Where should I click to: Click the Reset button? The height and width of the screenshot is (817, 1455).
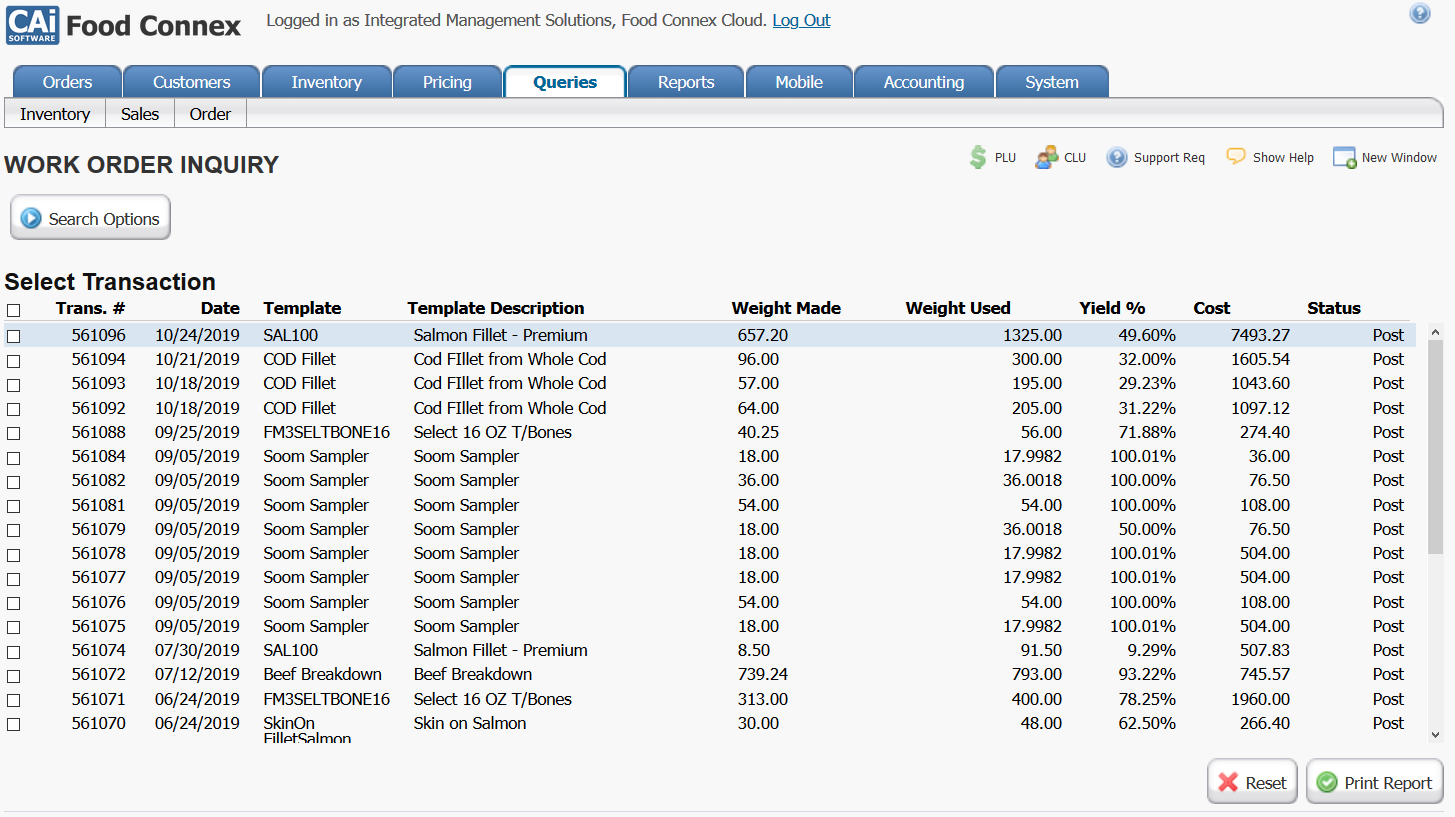click(x=1253, y=782)
